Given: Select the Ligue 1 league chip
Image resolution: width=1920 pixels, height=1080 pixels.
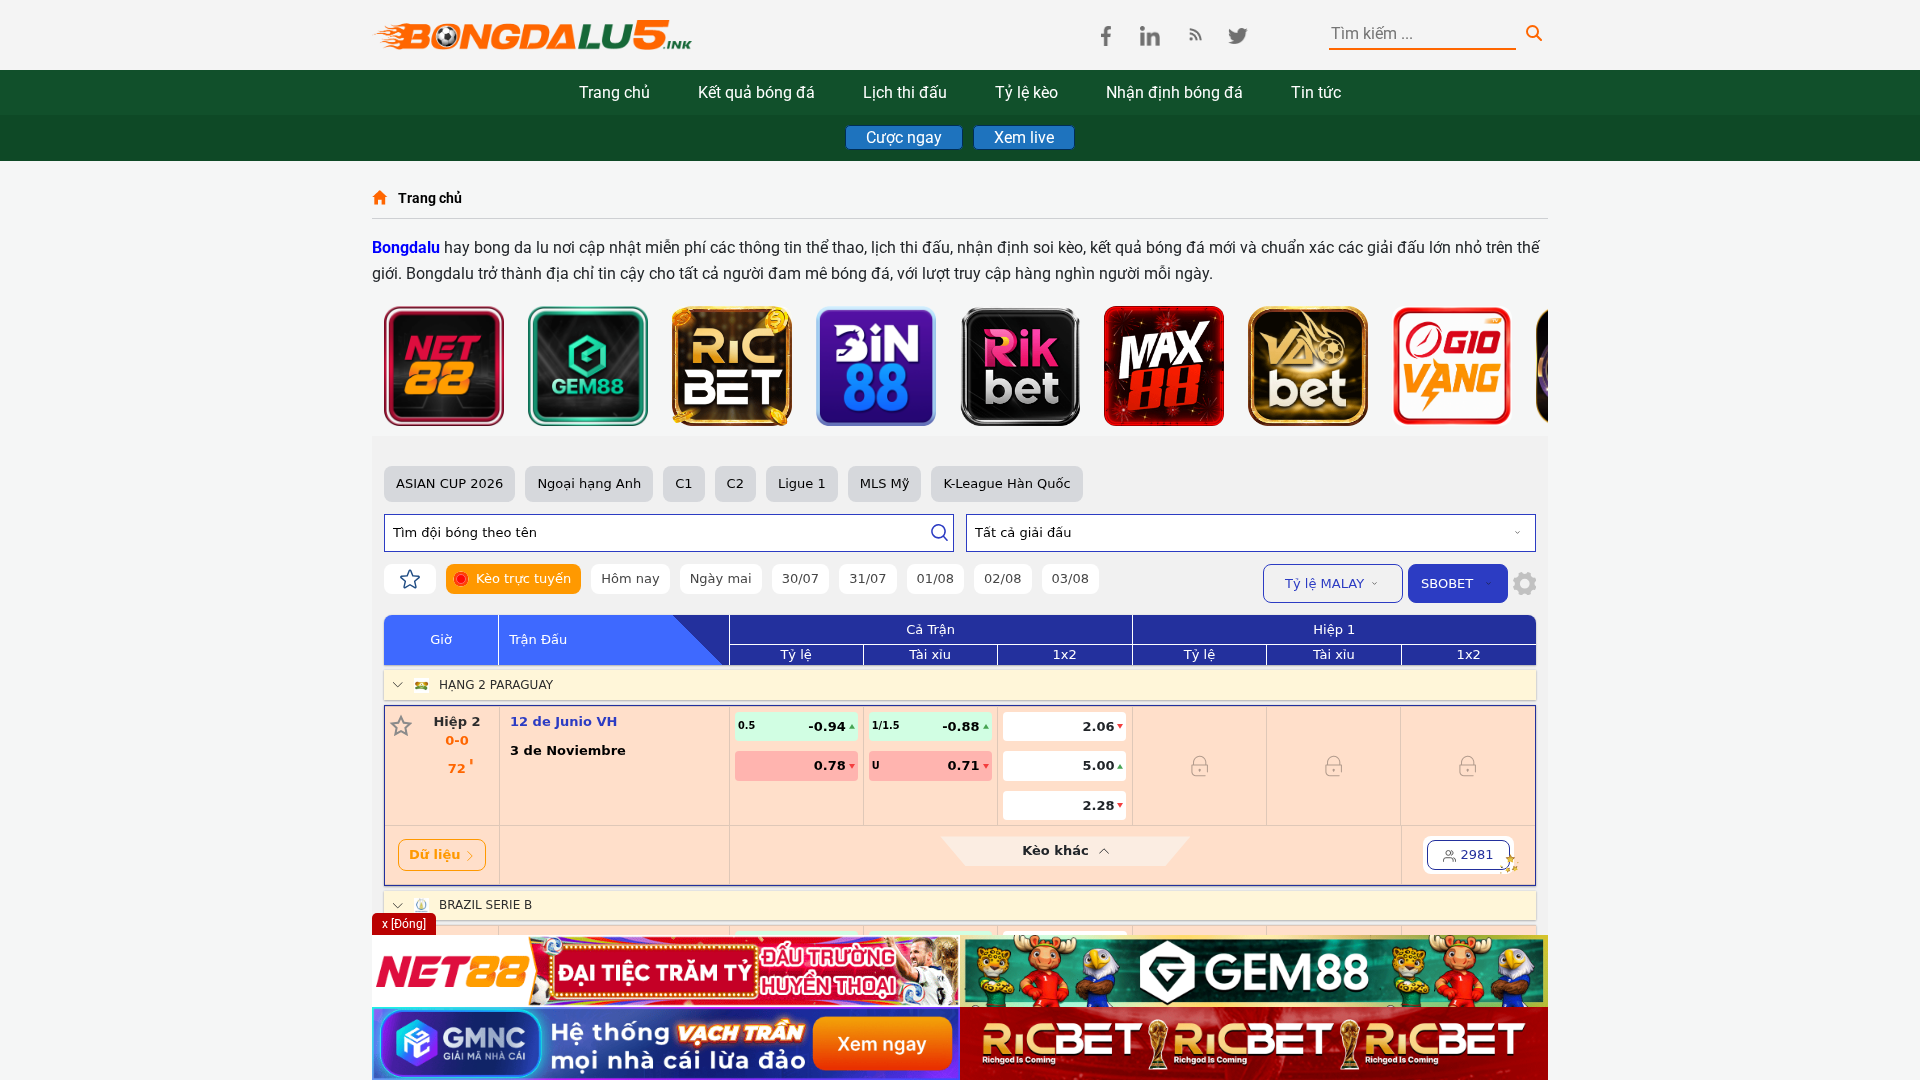Looking at the screenshot, I should pyautogui.click(x=802, y=484).
